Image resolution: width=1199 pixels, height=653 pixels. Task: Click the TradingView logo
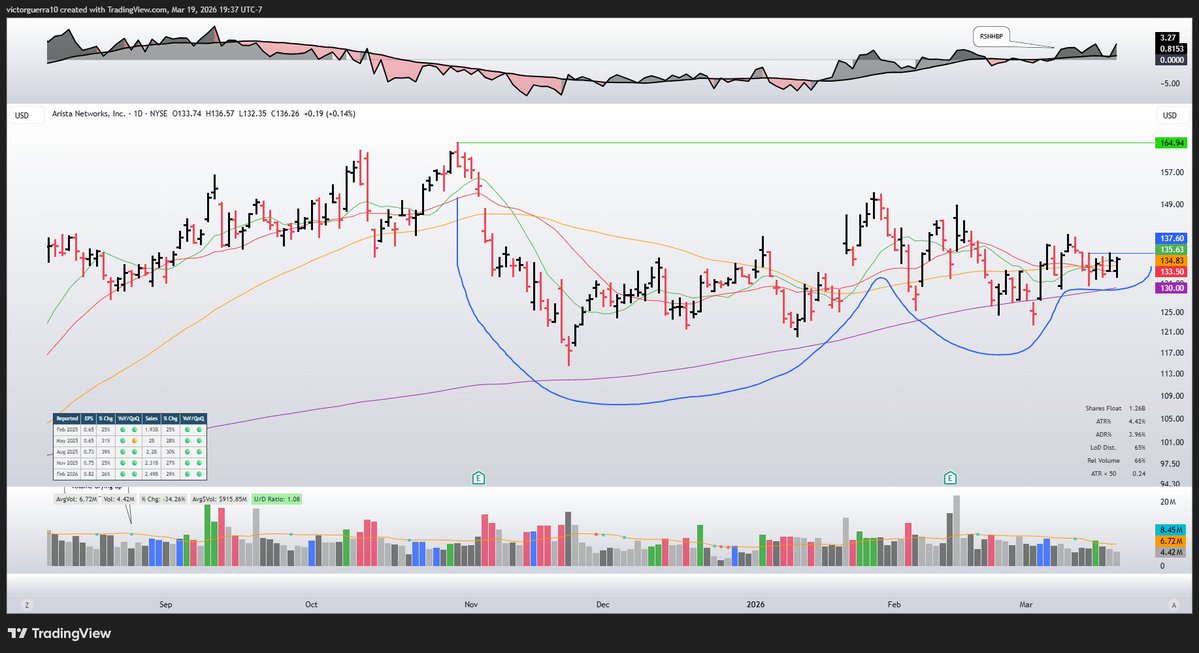tap(60, 633)
